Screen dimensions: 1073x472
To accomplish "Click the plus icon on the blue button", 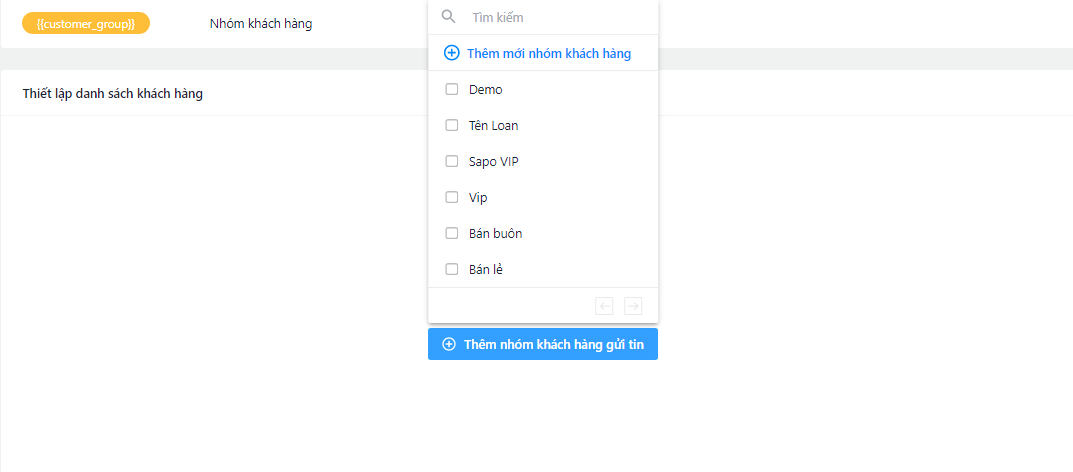I will pyautogui.click(x=449, y=344).
